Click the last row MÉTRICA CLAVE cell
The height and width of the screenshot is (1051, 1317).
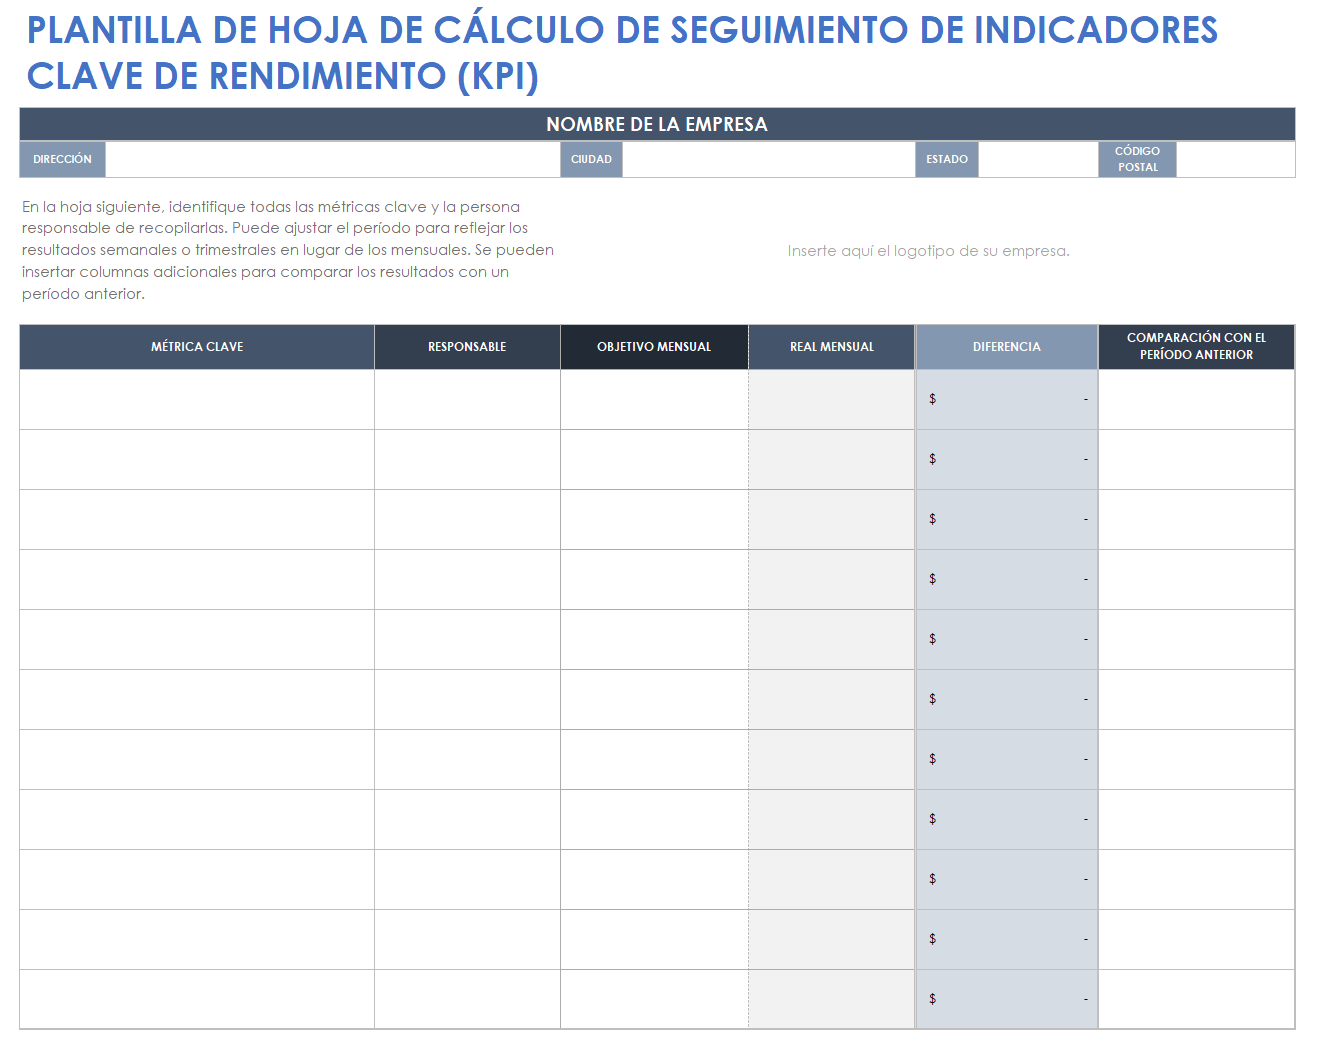(x=197, y=999)
